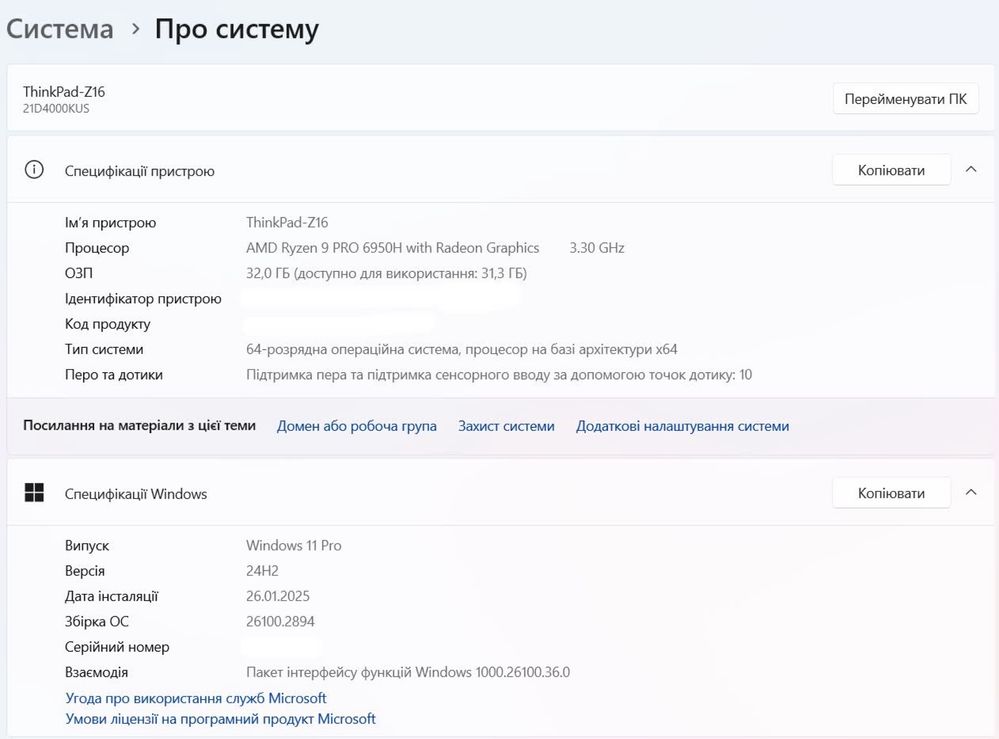Click the Перейменувати ПК button
Screen dimensions: 999x739
(905, 99)
